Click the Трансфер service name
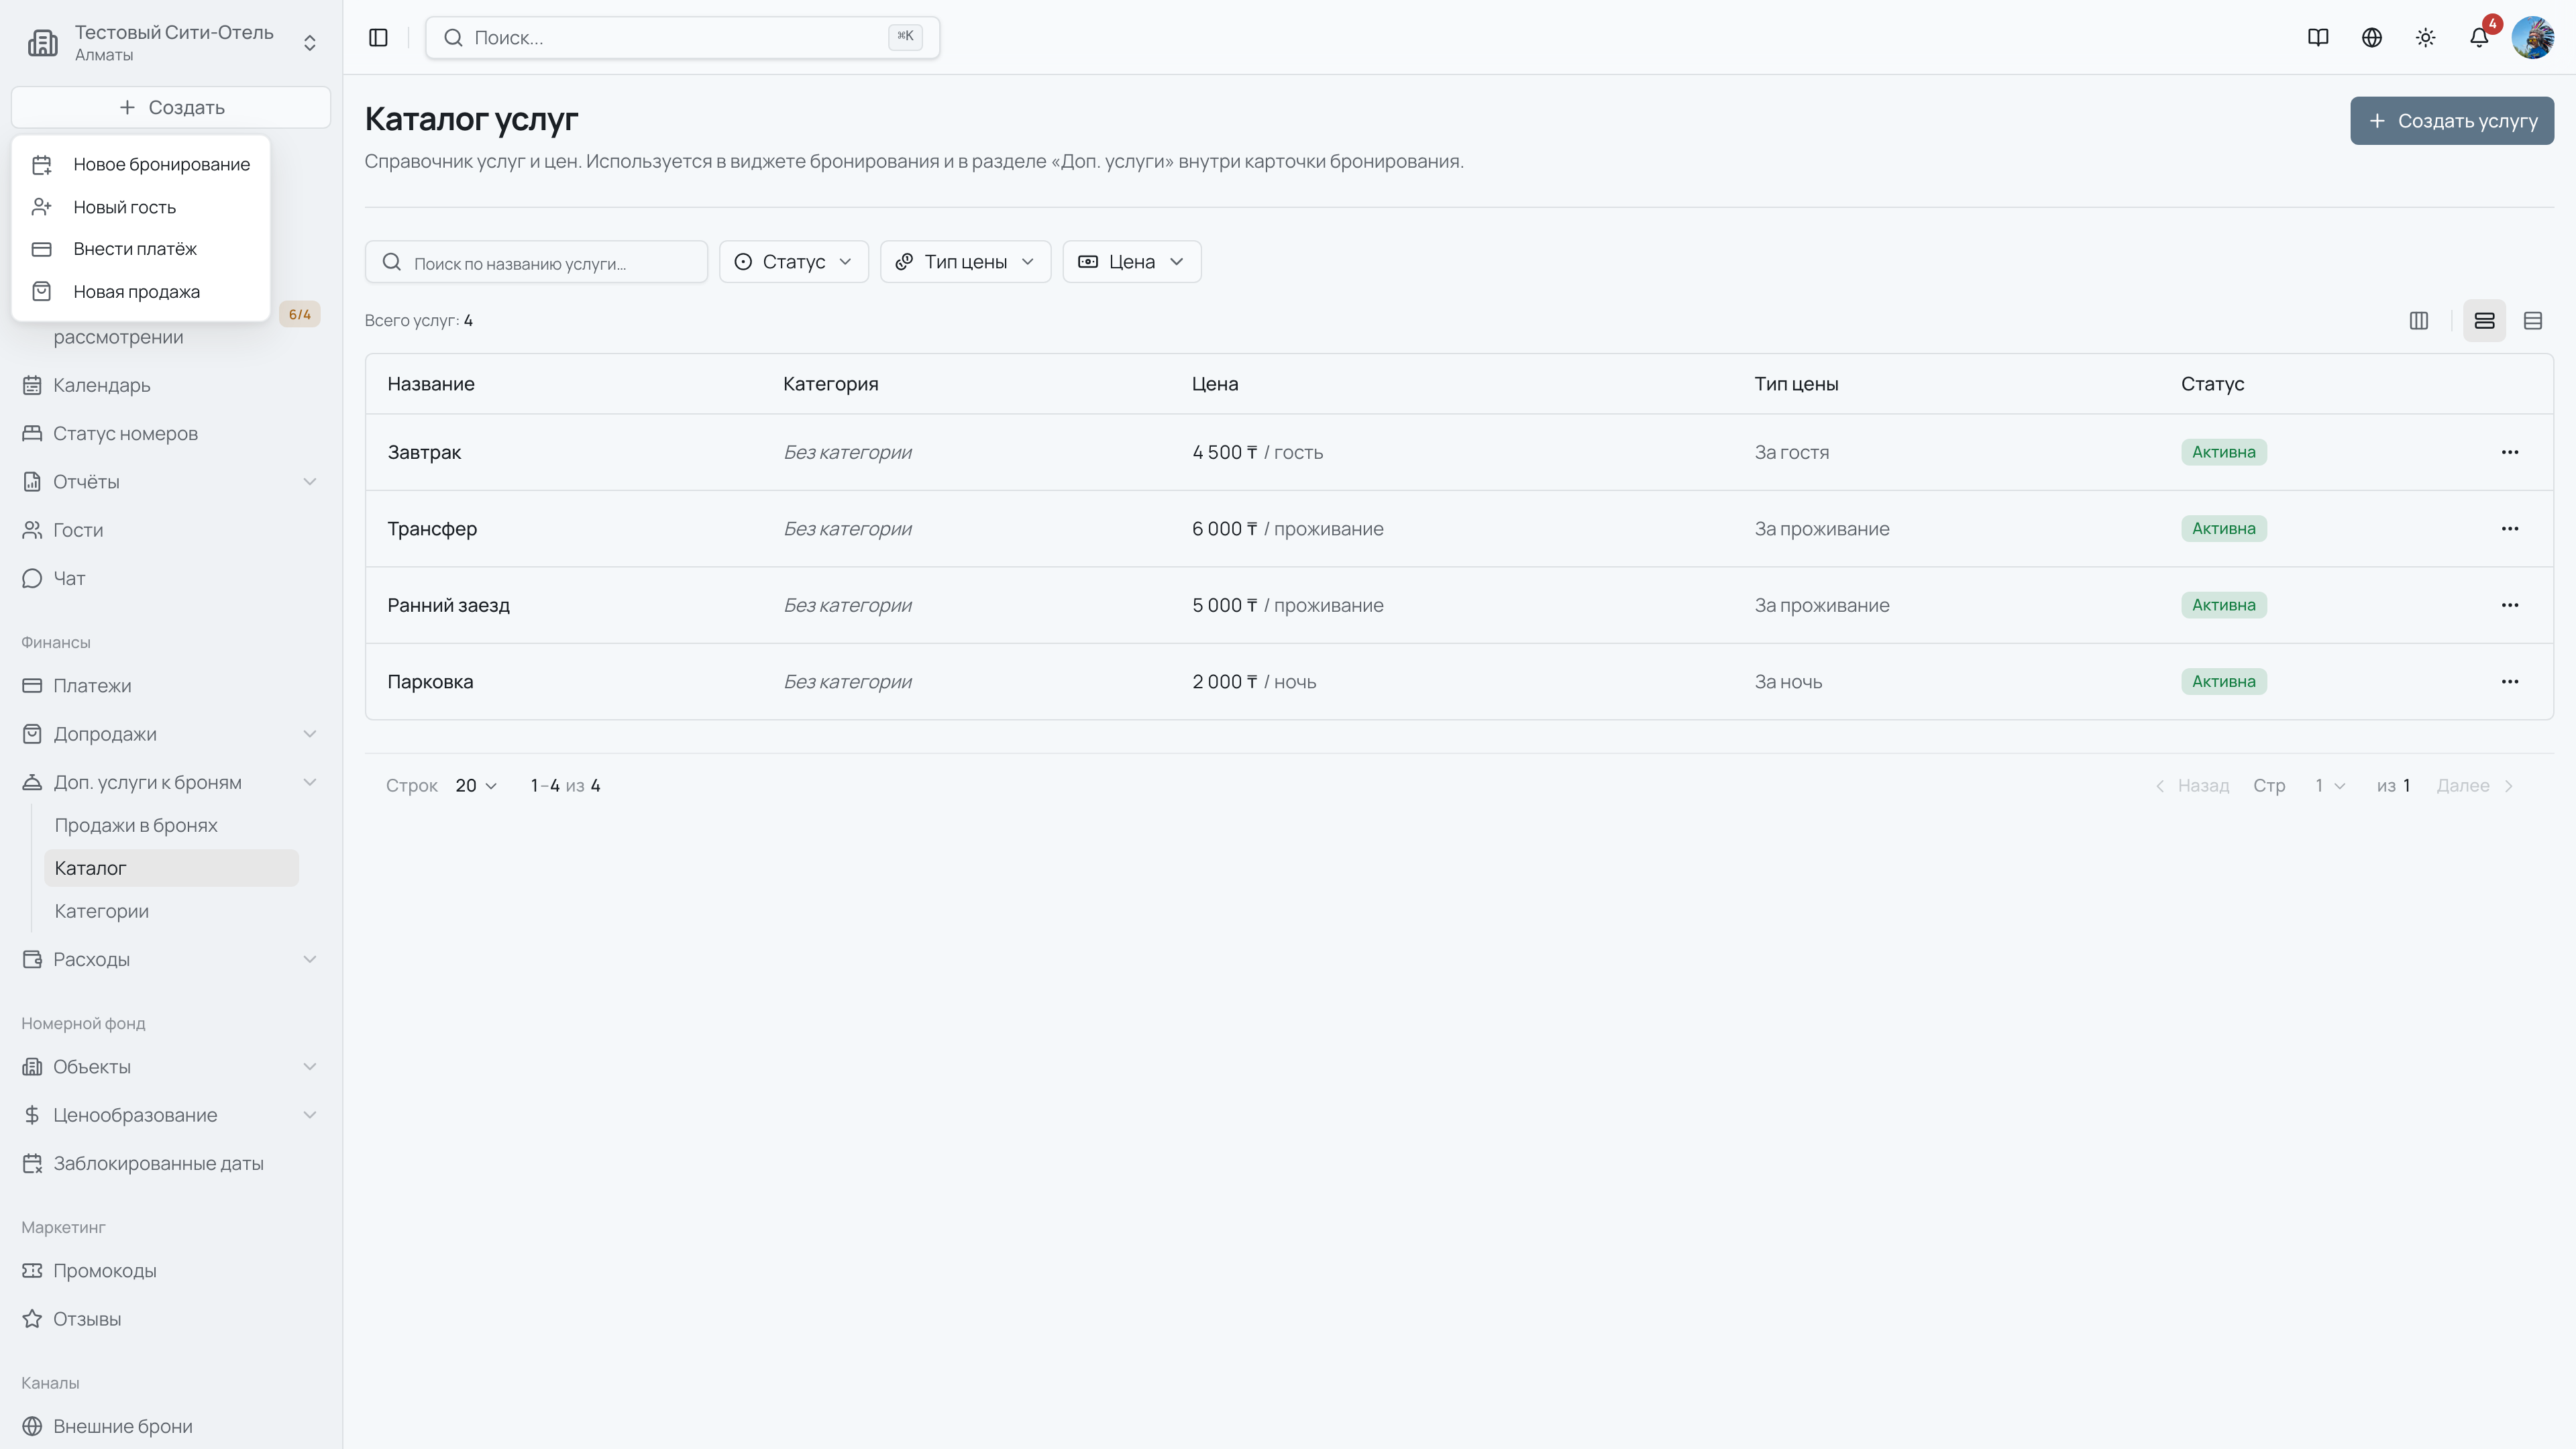Image resolution: width=2576 pixels, height=1449 pixels. (432, 529)
